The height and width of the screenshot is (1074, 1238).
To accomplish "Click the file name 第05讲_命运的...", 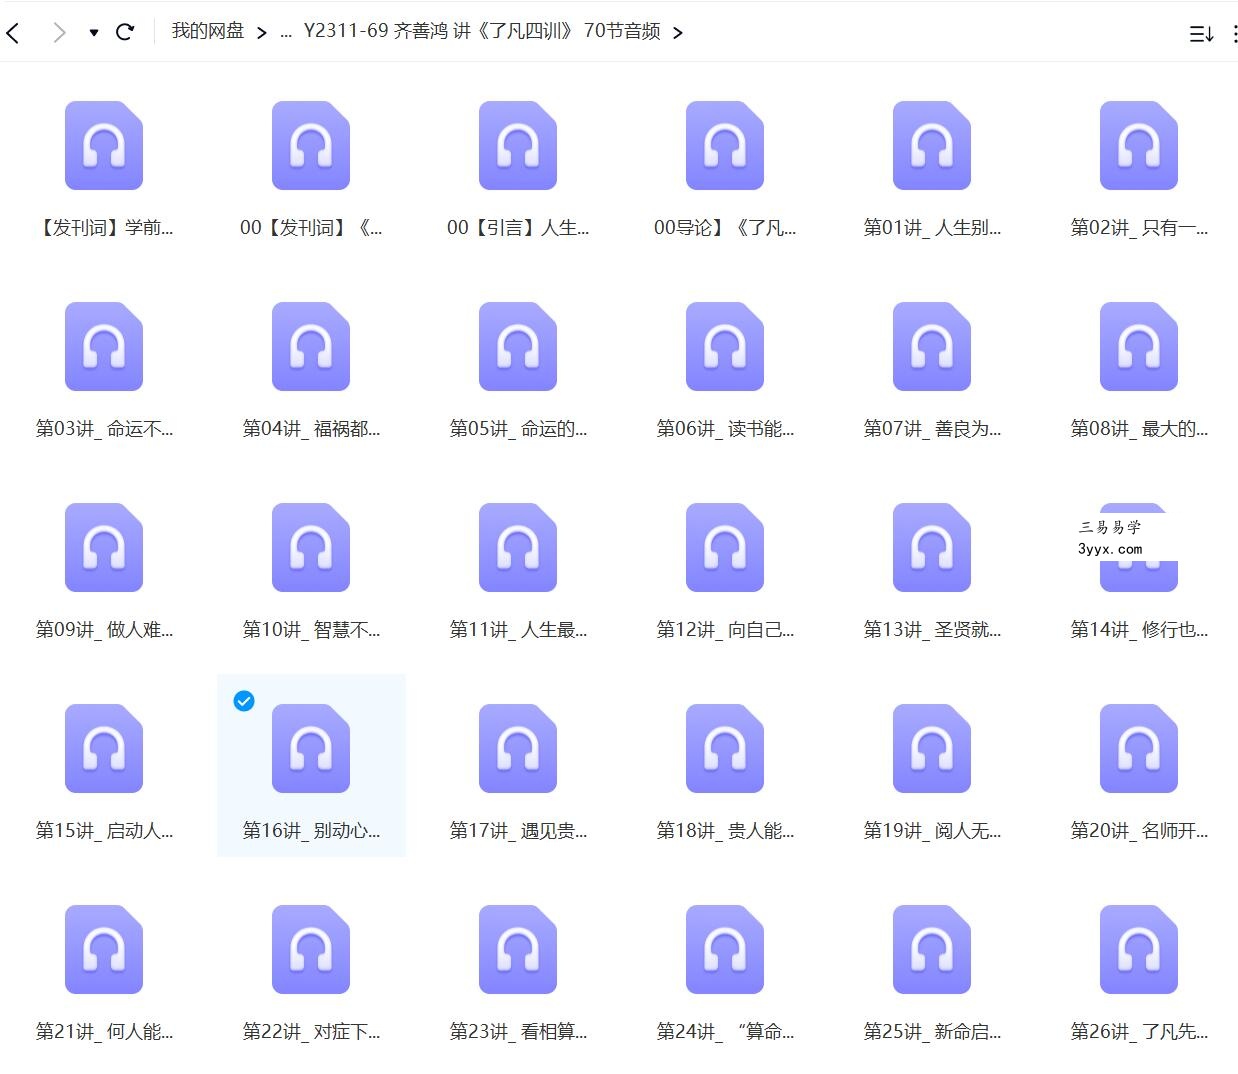I will pos(518,429).
